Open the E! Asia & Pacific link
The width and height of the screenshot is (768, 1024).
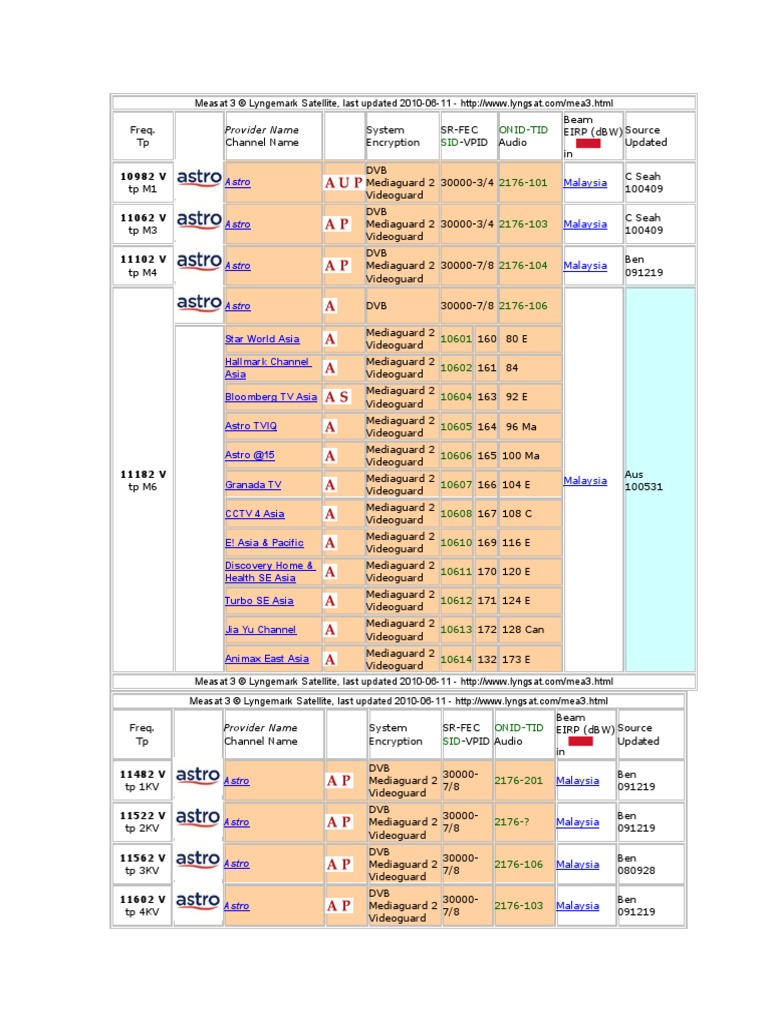(264, 543)
